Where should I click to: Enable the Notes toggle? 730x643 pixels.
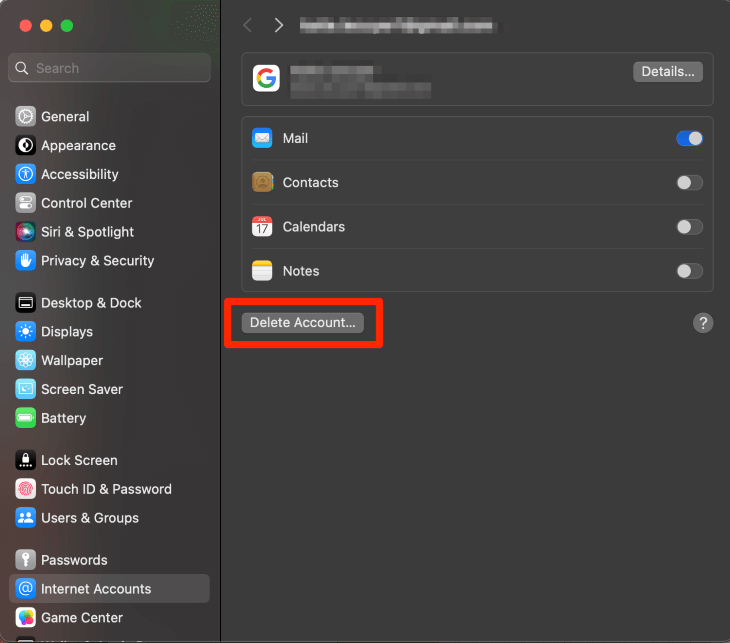689,271
